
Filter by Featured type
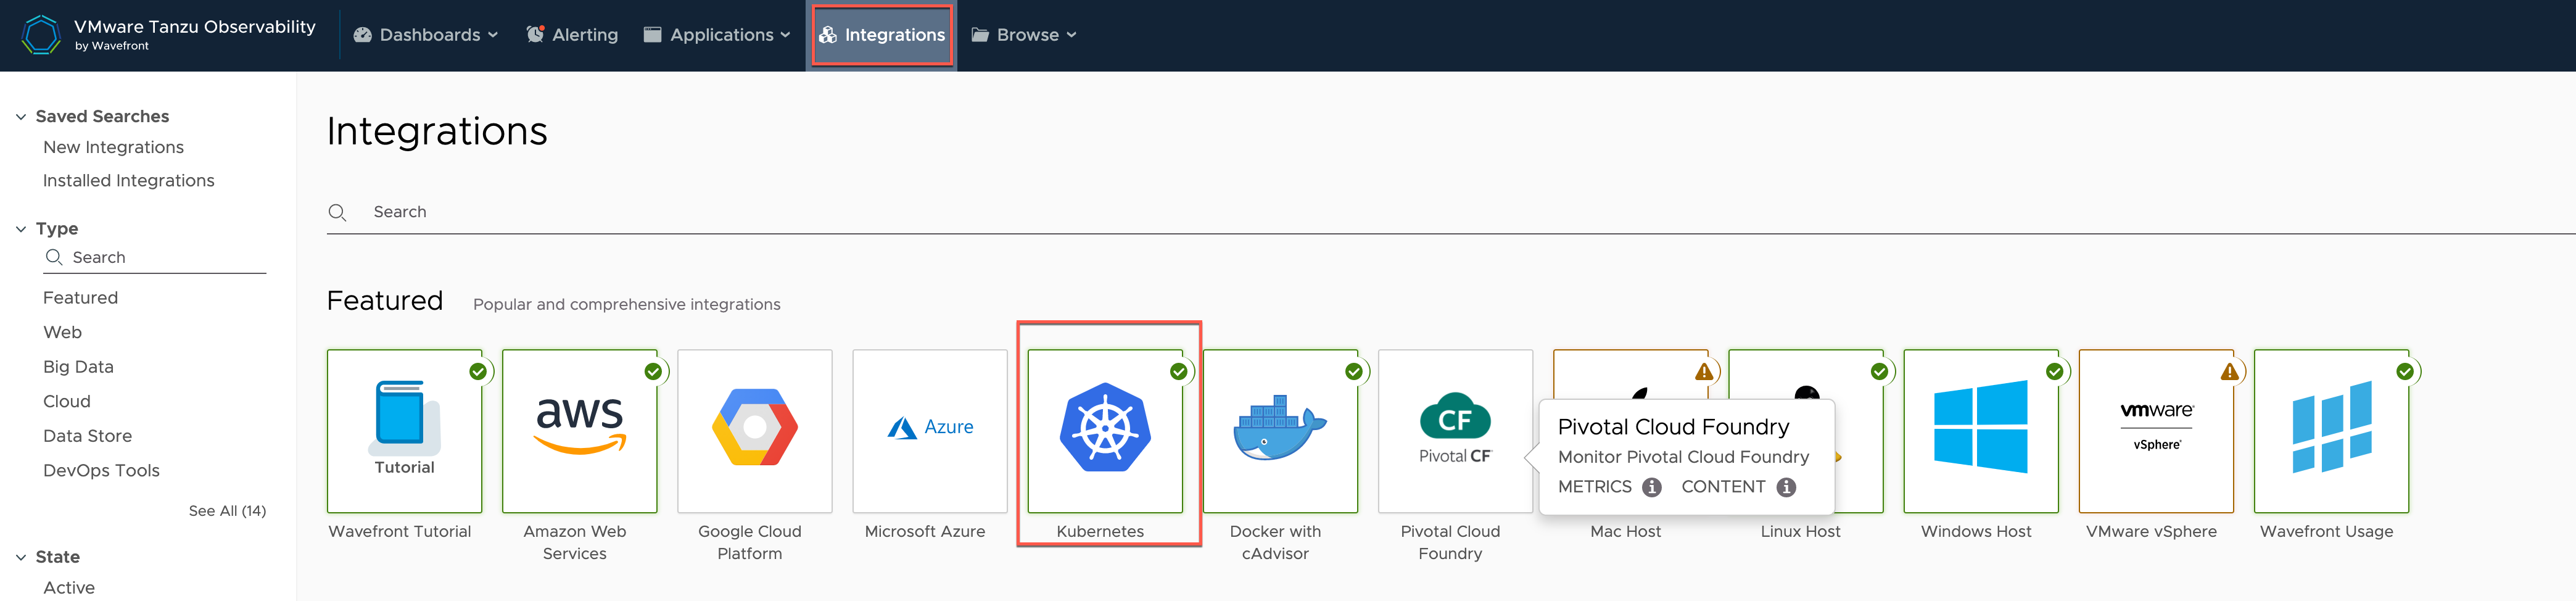(x=80, y=298)
